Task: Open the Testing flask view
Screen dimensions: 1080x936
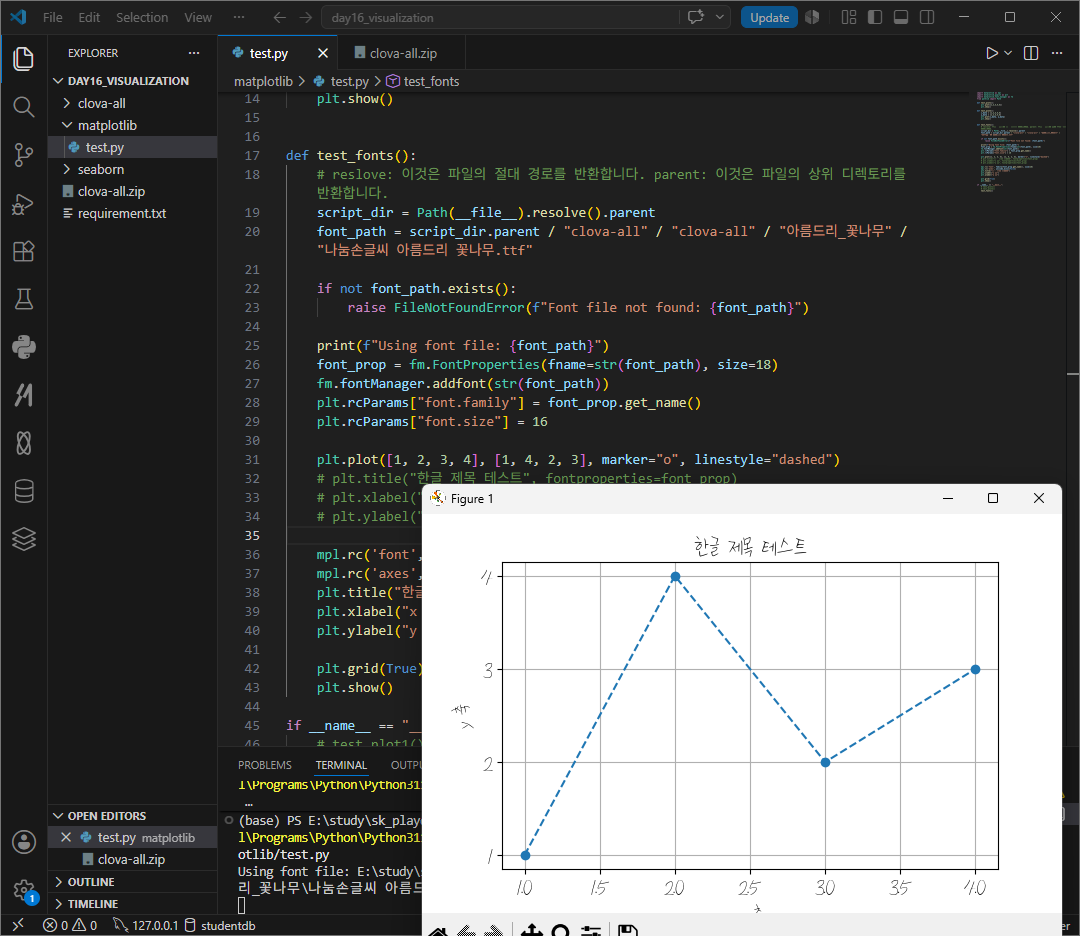Action: tap(23, 299)
